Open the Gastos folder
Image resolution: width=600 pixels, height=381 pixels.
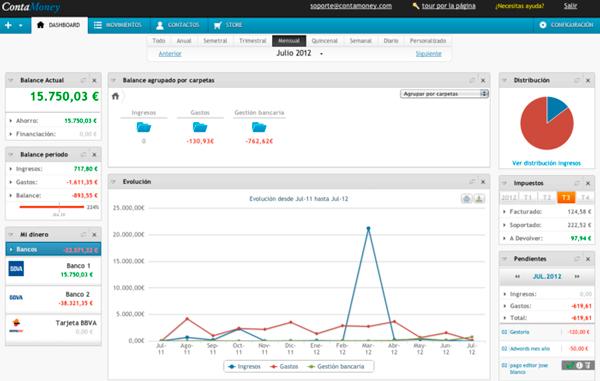click(x=200, y=127)
